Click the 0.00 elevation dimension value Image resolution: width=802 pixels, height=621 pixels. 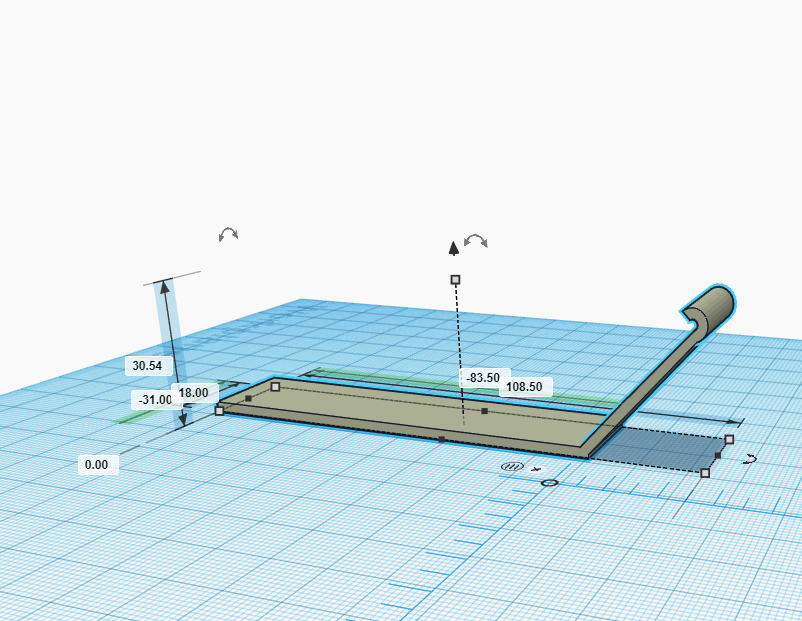coord(97,464)
